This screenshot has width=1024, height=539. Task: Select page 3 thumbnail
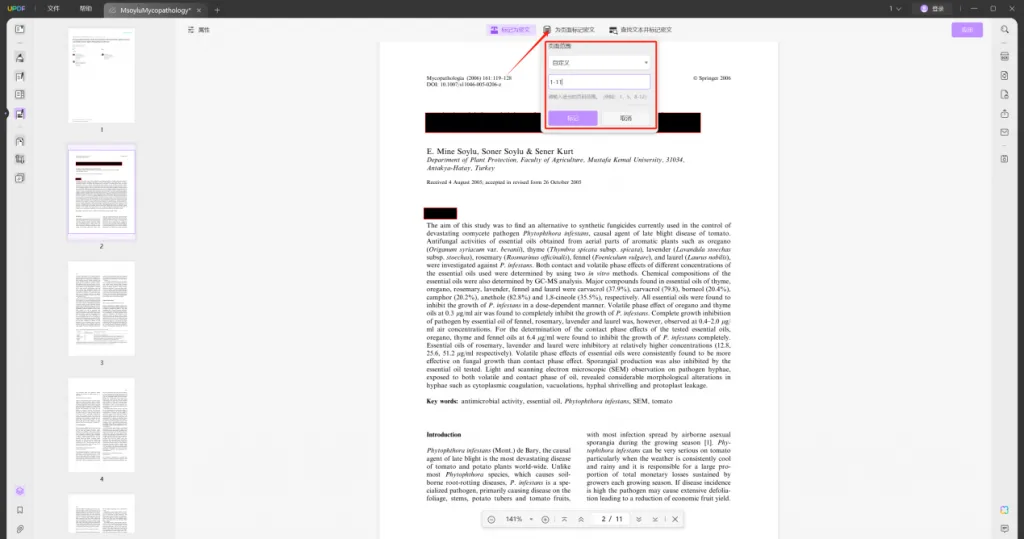(101, 308)
